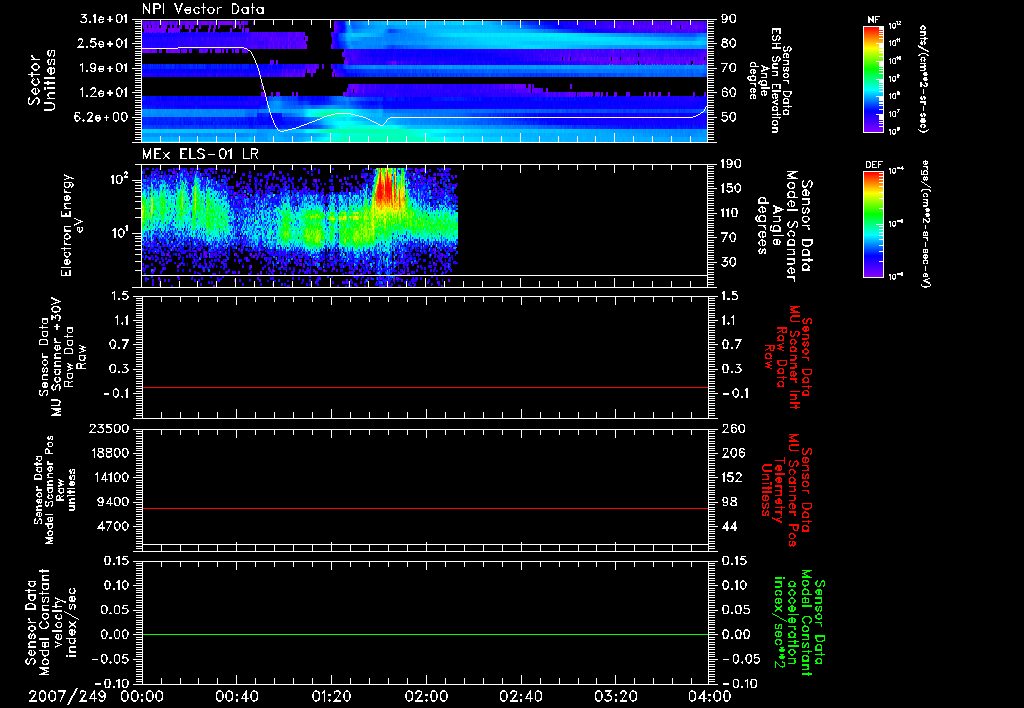Click the 'cnts/(cm**2-sr-sec)' colorbar unit label
The height and width of the screenshot is (708, 1024).
point(923,79)
